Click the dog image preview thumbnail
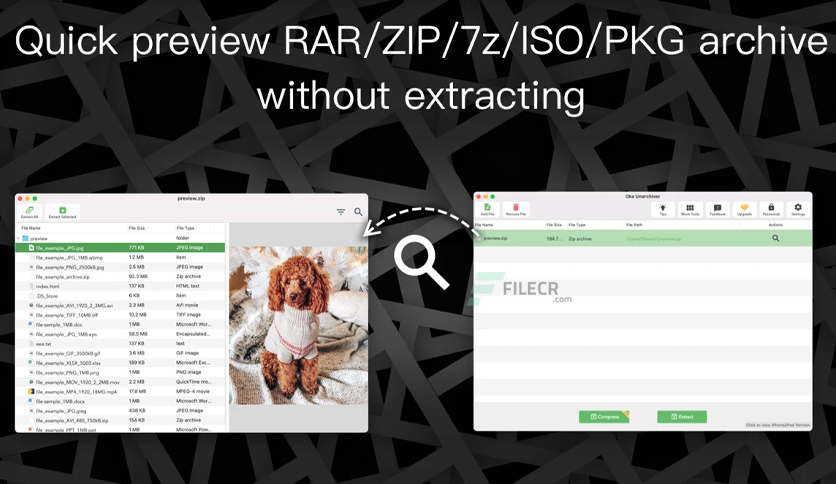This screenshot has height=484, width=836. pyautogui.click(x=299, y=325)
